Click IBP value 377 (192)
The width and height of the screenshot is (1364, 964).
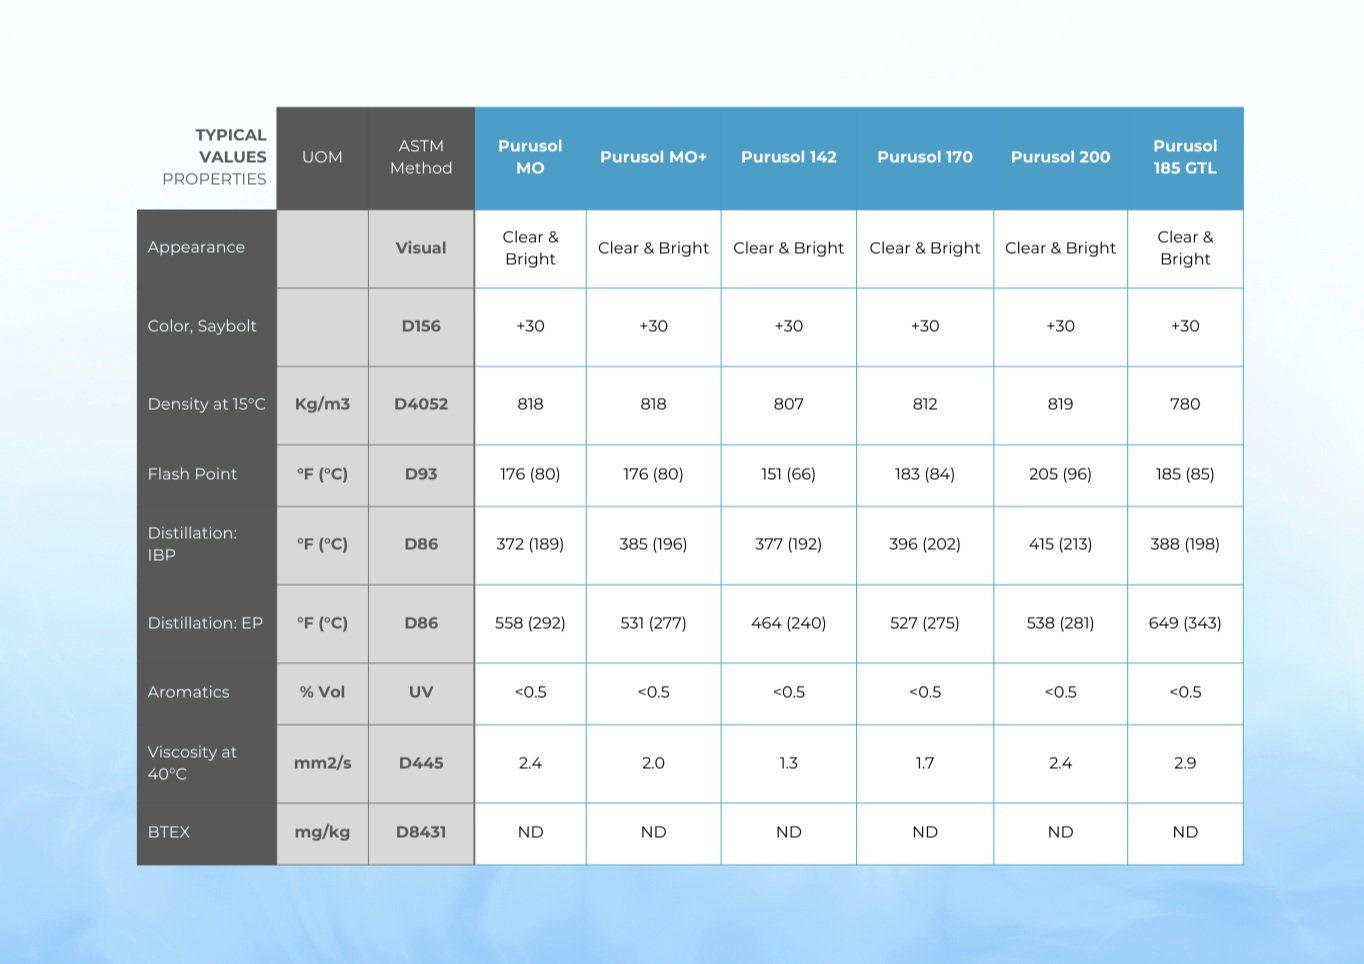click(x=788, y=544)
